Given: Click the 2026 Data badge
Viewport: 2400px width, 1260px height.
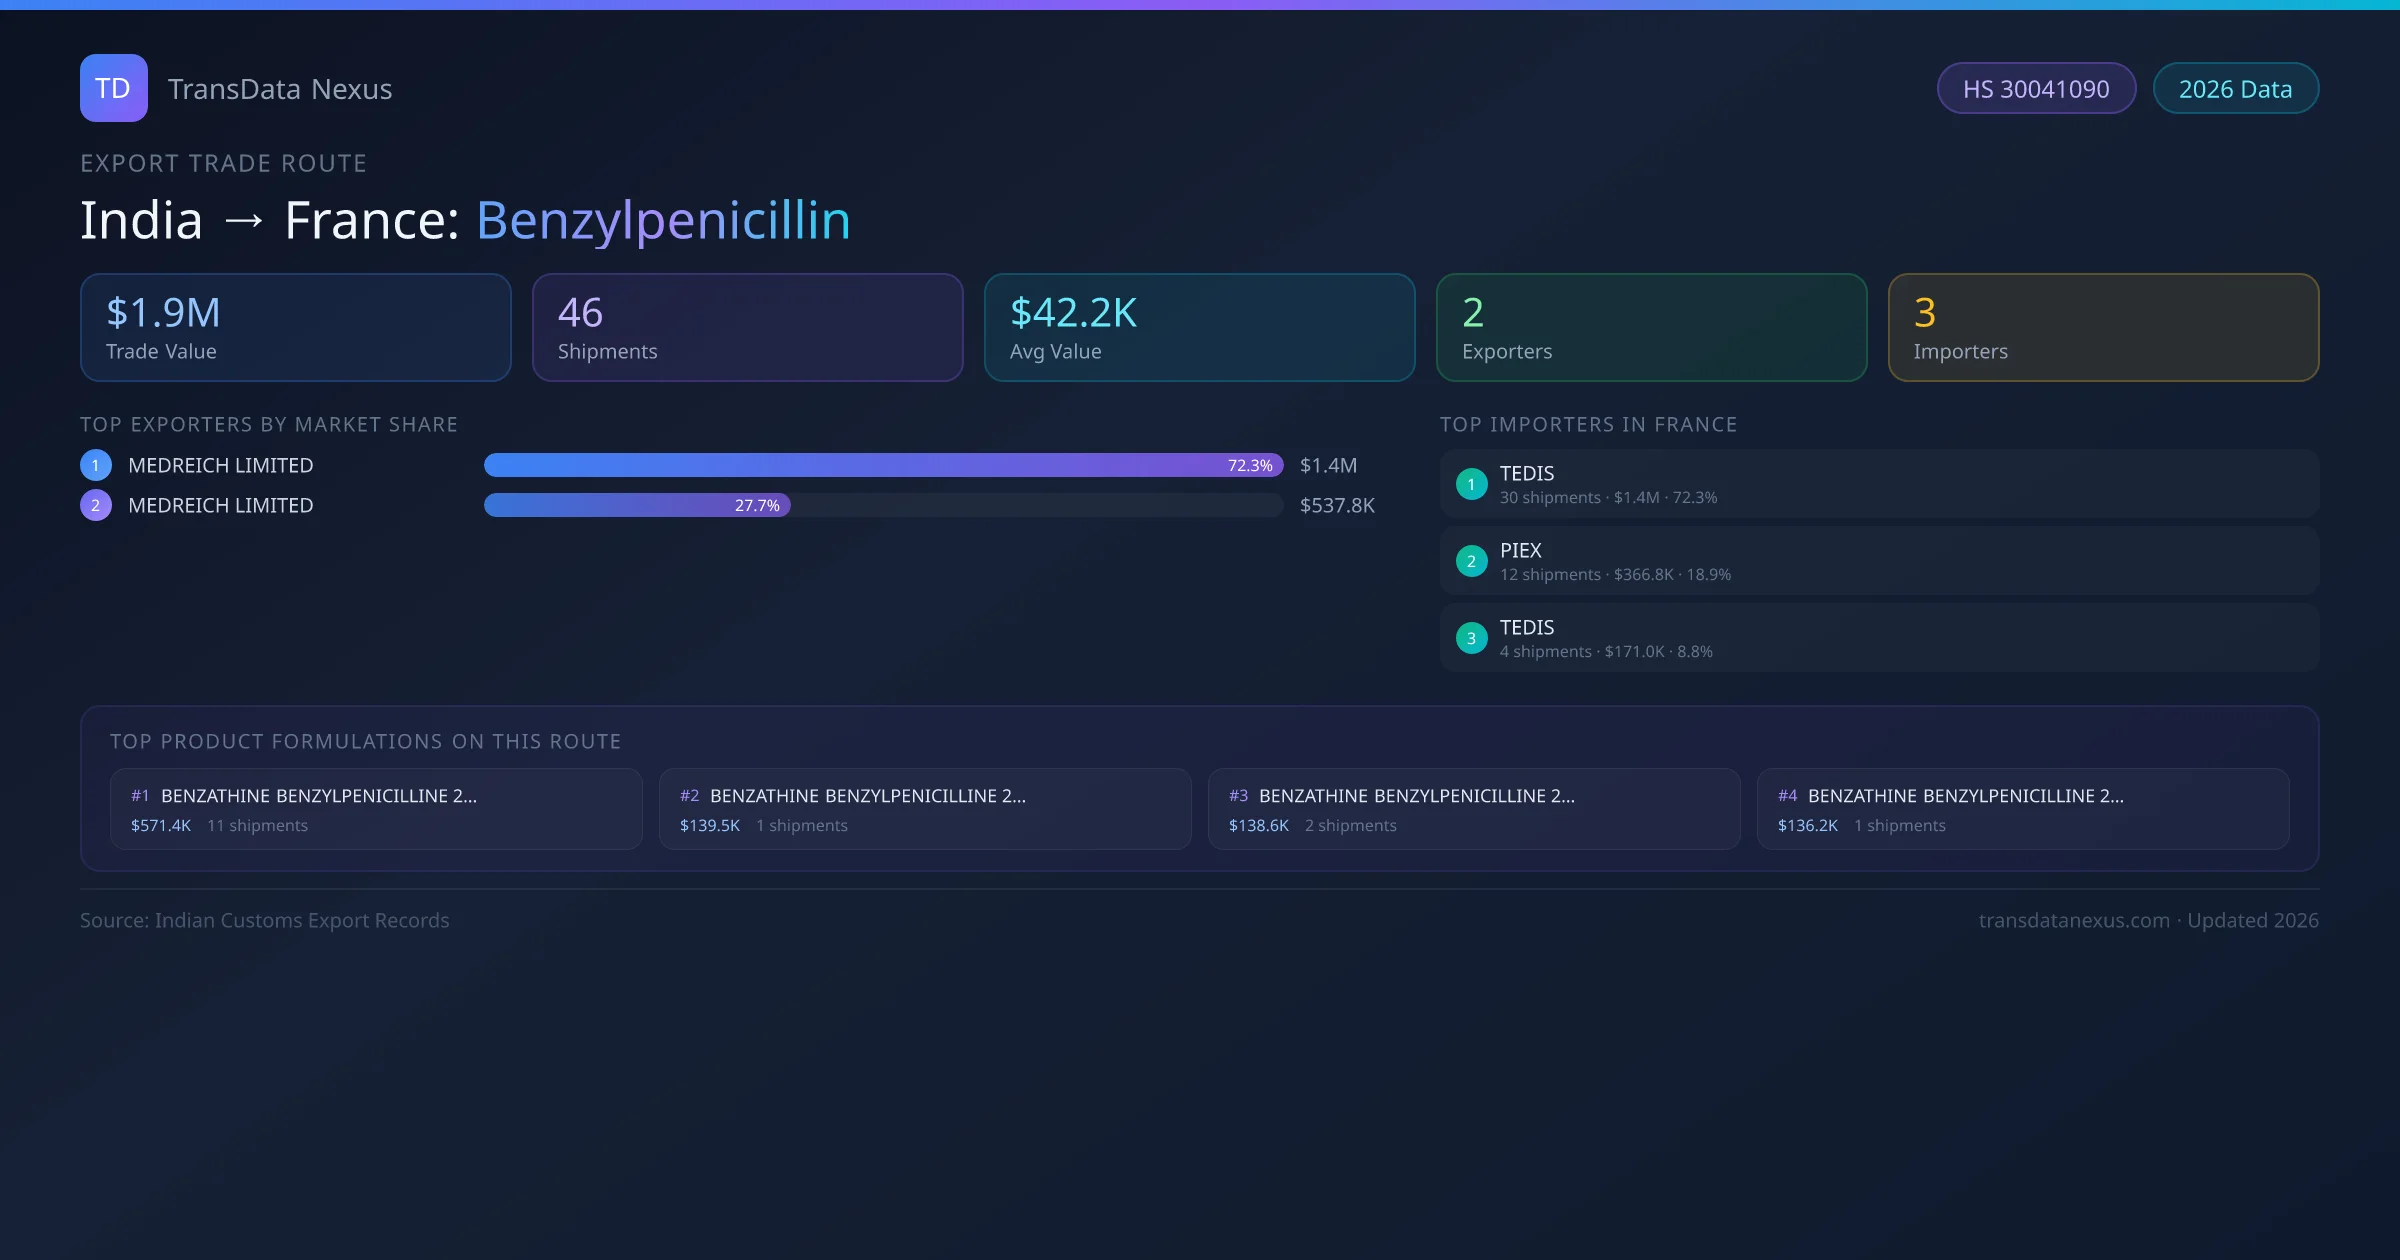Looking at the screenshot, I should (2234, 89).
